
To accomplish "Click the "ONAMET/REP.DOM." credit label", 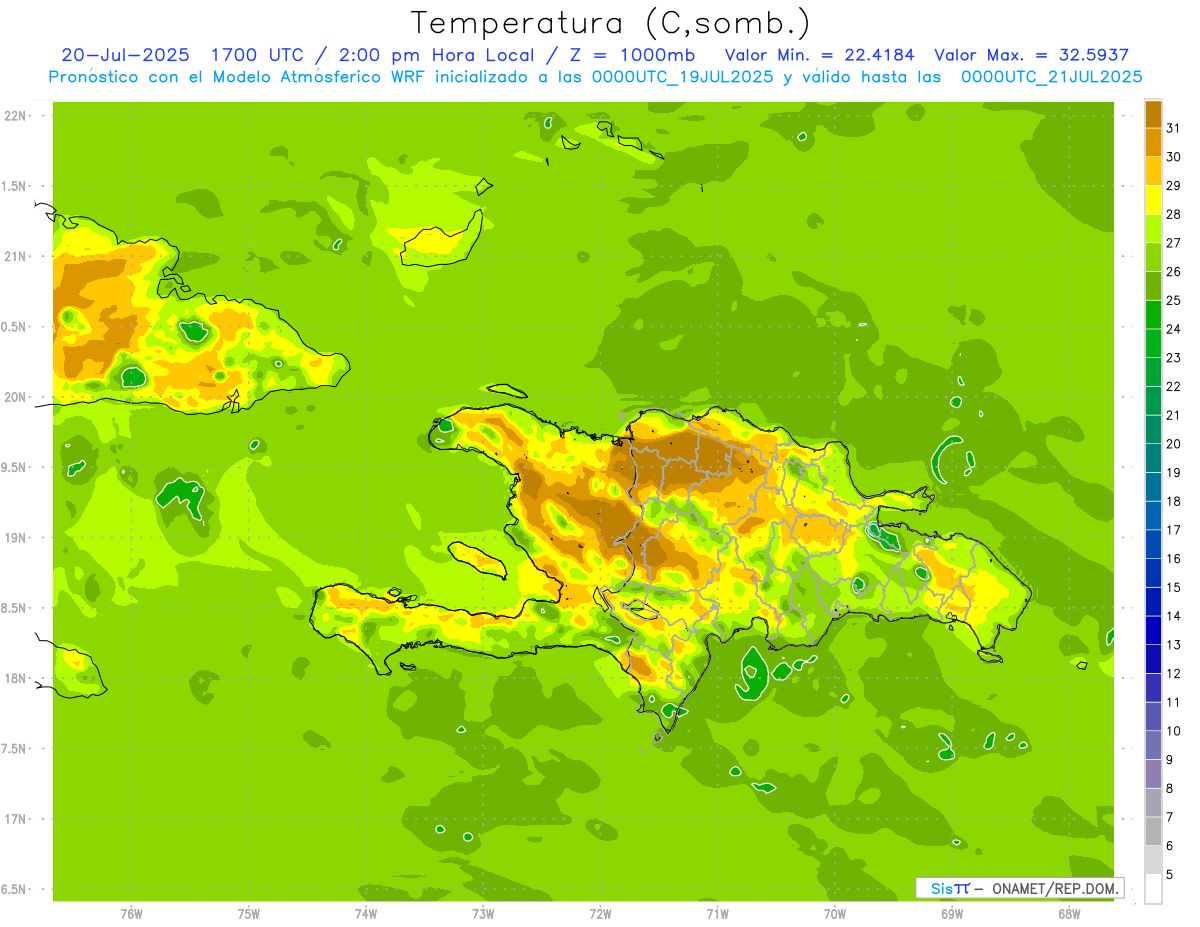I will pos(1055,888).
